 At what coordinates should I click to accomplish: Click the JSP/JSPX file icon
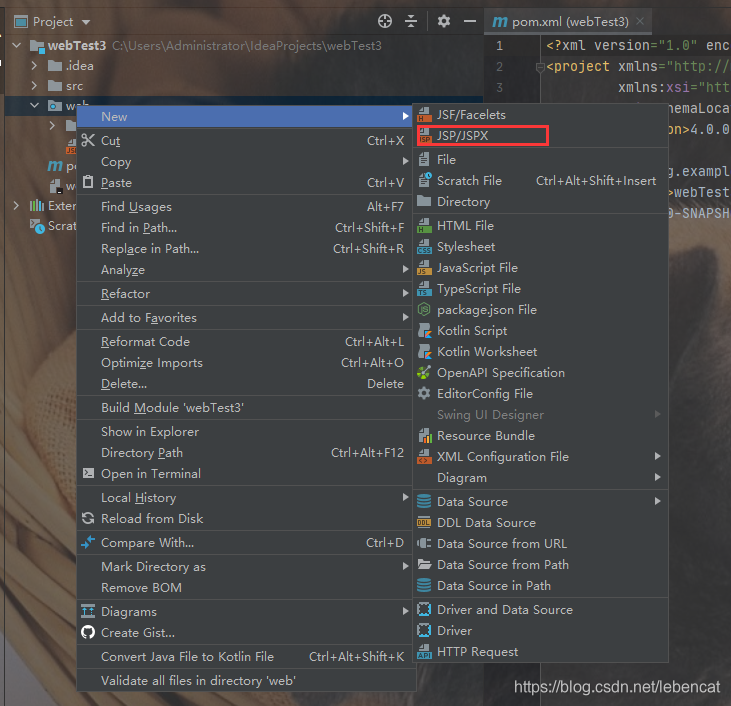(424, 136)
